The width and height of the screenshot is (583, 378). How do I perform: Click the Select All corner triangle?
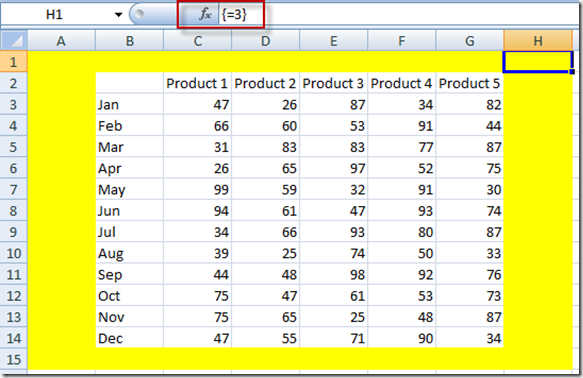(14, 40)
